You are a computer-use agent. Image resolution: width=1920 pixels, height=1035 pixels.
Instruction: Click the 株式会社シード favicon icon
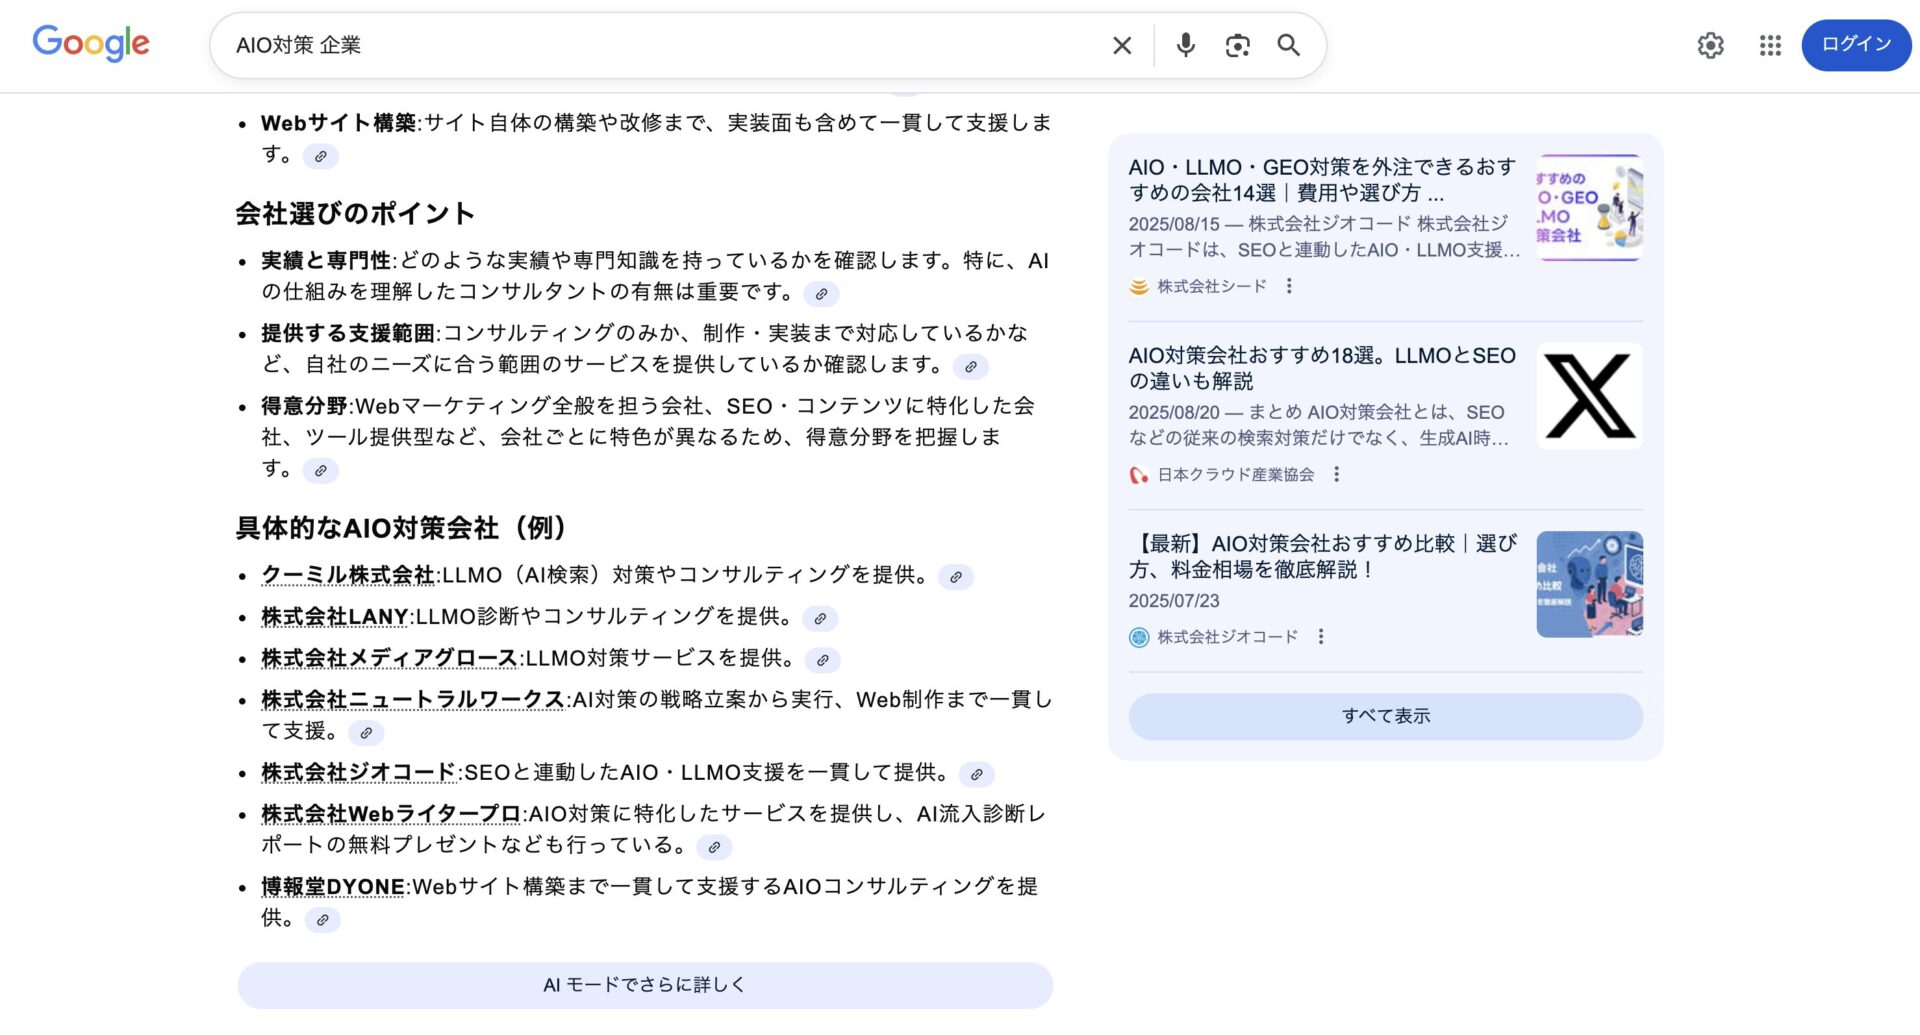1139,287
